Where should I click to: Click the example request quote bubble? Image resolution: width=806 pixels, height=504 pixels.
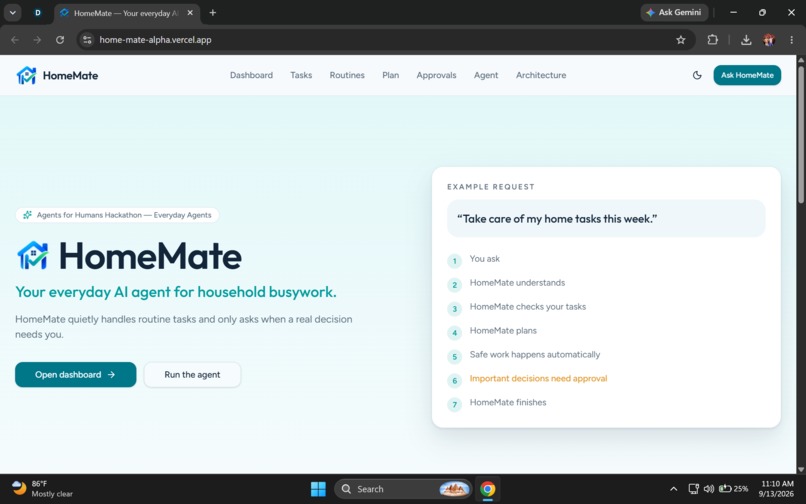point(606,219)
